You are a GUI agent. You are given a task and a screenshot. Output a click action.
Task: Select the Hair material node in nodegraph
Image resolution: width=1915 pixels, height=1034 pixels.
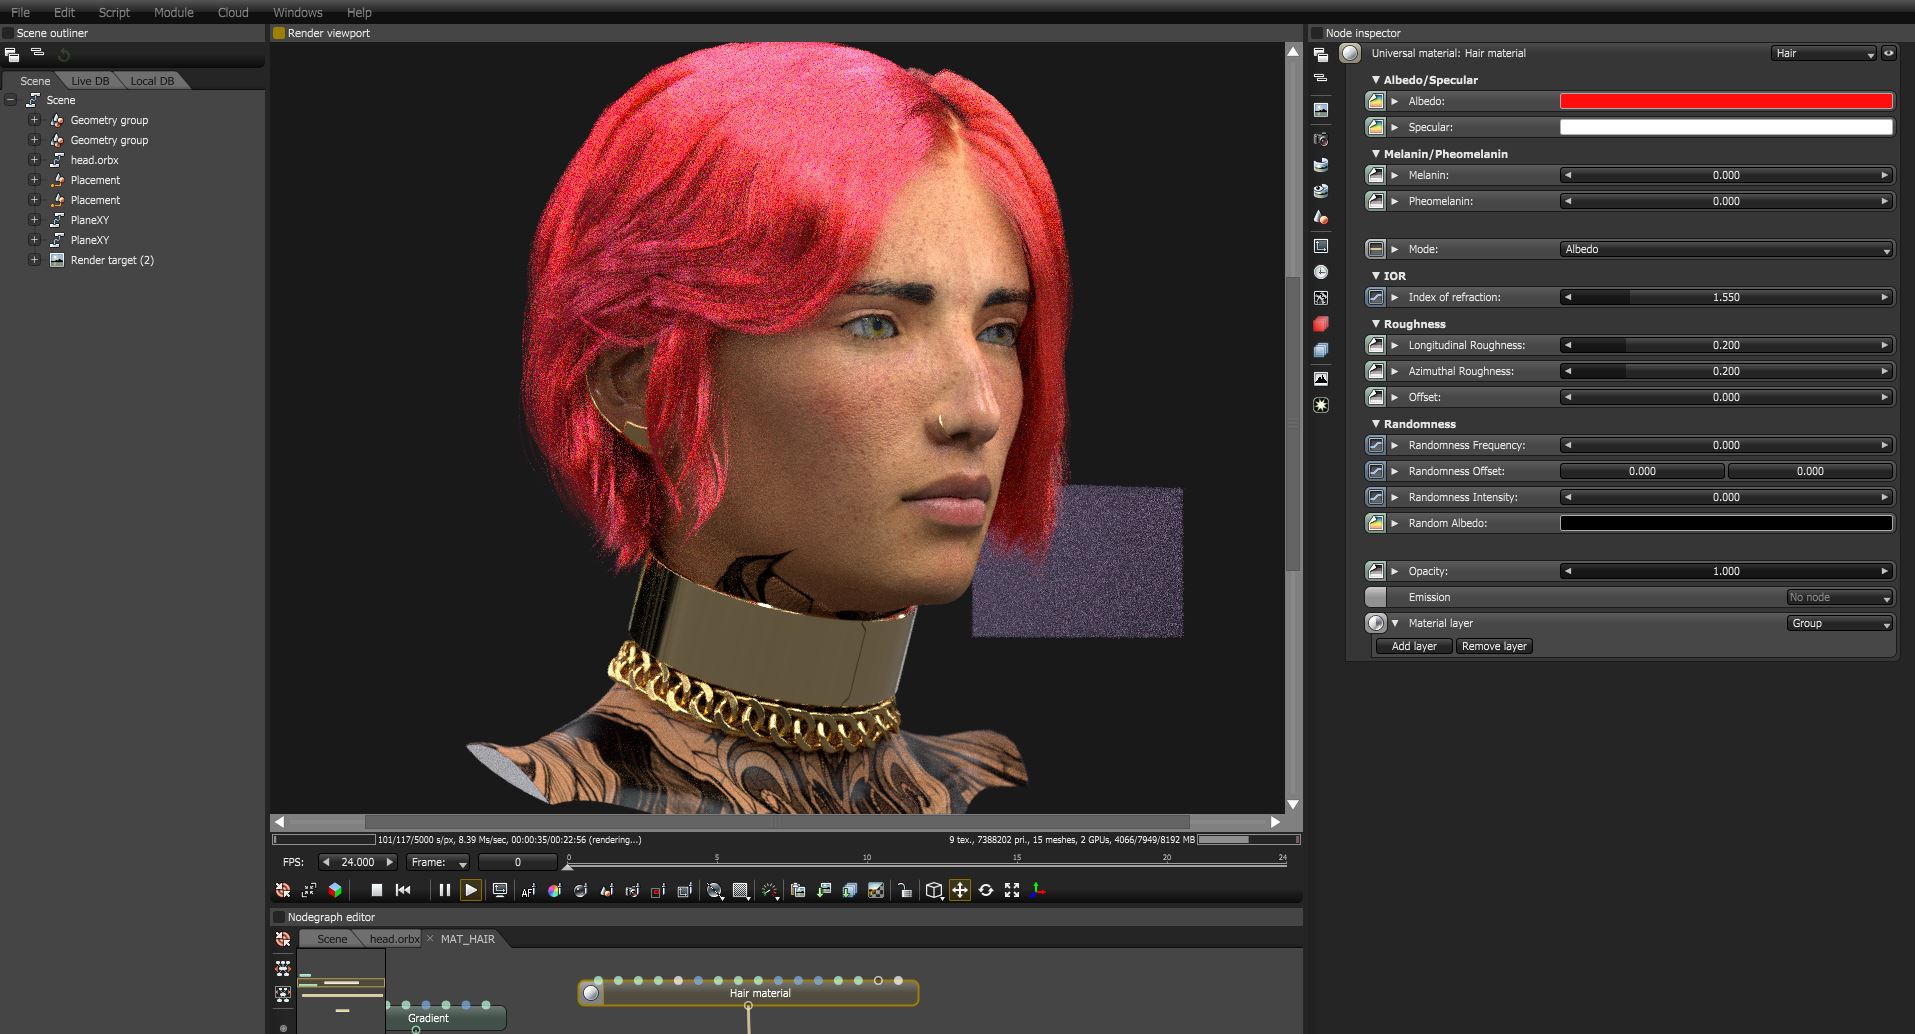[x=748, y=993]
